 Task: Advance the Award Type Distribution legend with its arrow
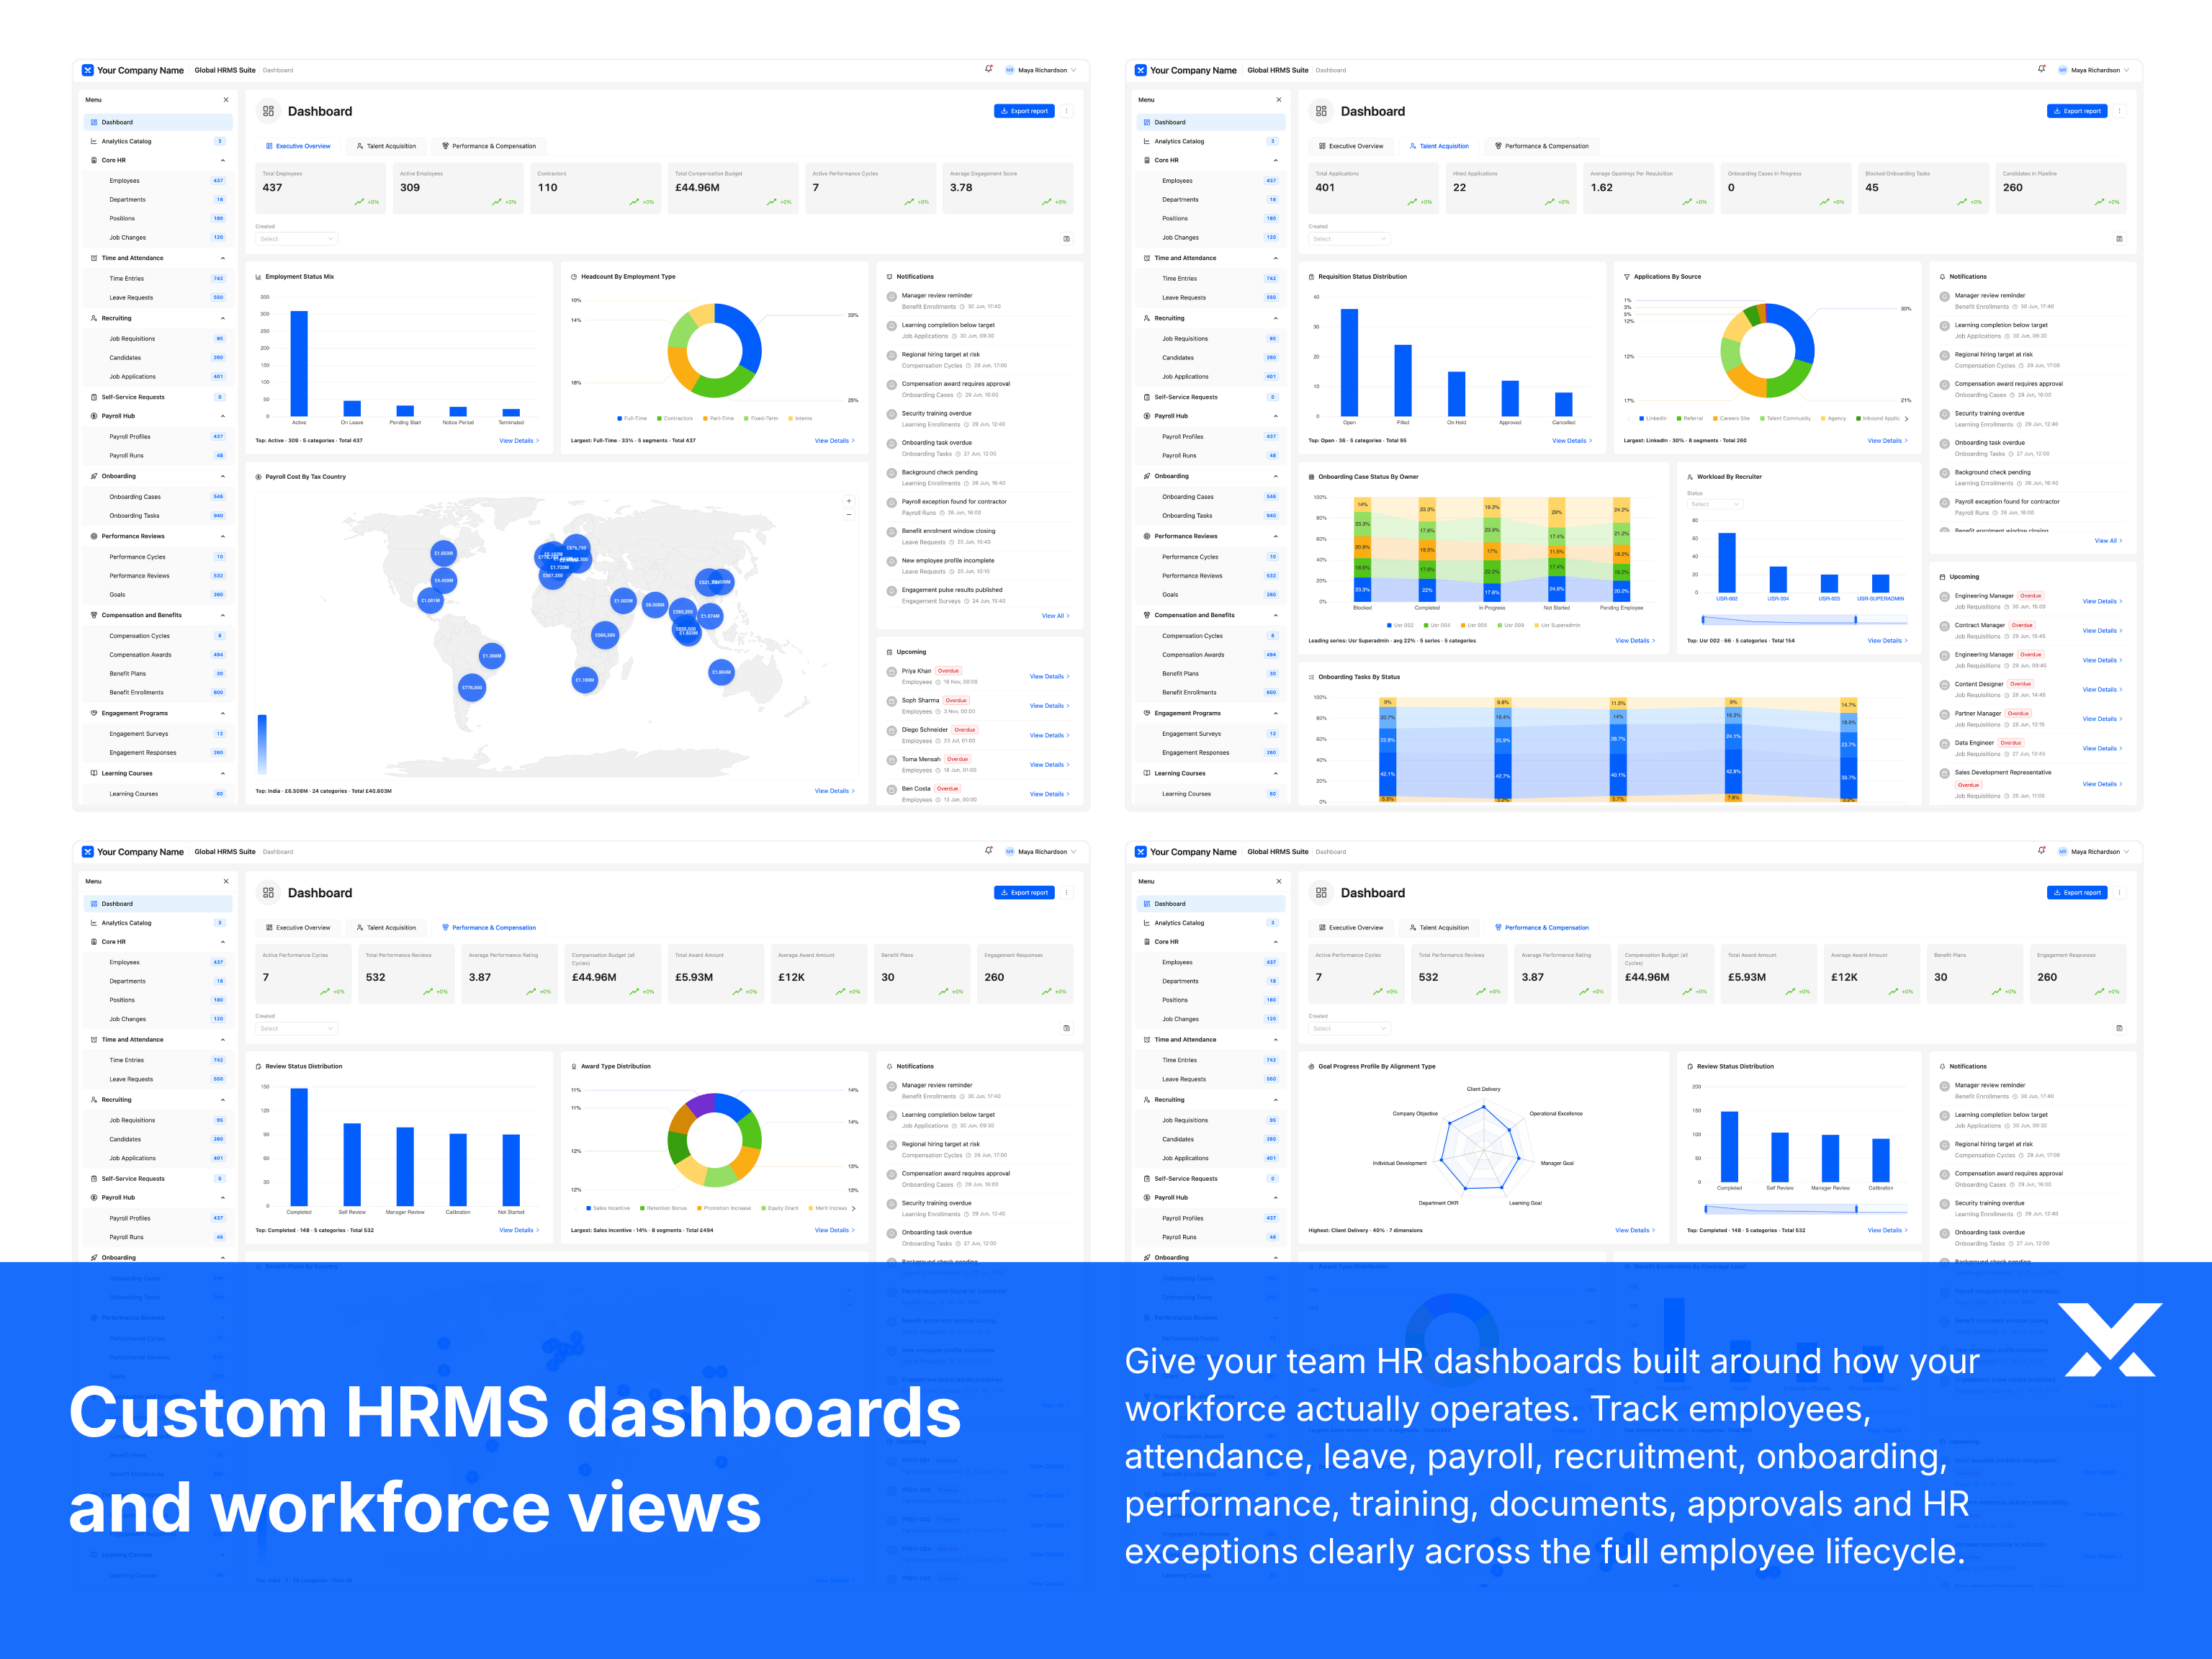[853, 1208]
